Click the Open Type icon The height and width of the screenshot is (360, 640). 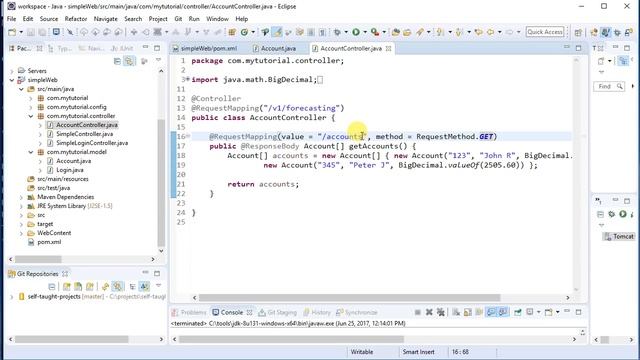click(x=395, y=32)
